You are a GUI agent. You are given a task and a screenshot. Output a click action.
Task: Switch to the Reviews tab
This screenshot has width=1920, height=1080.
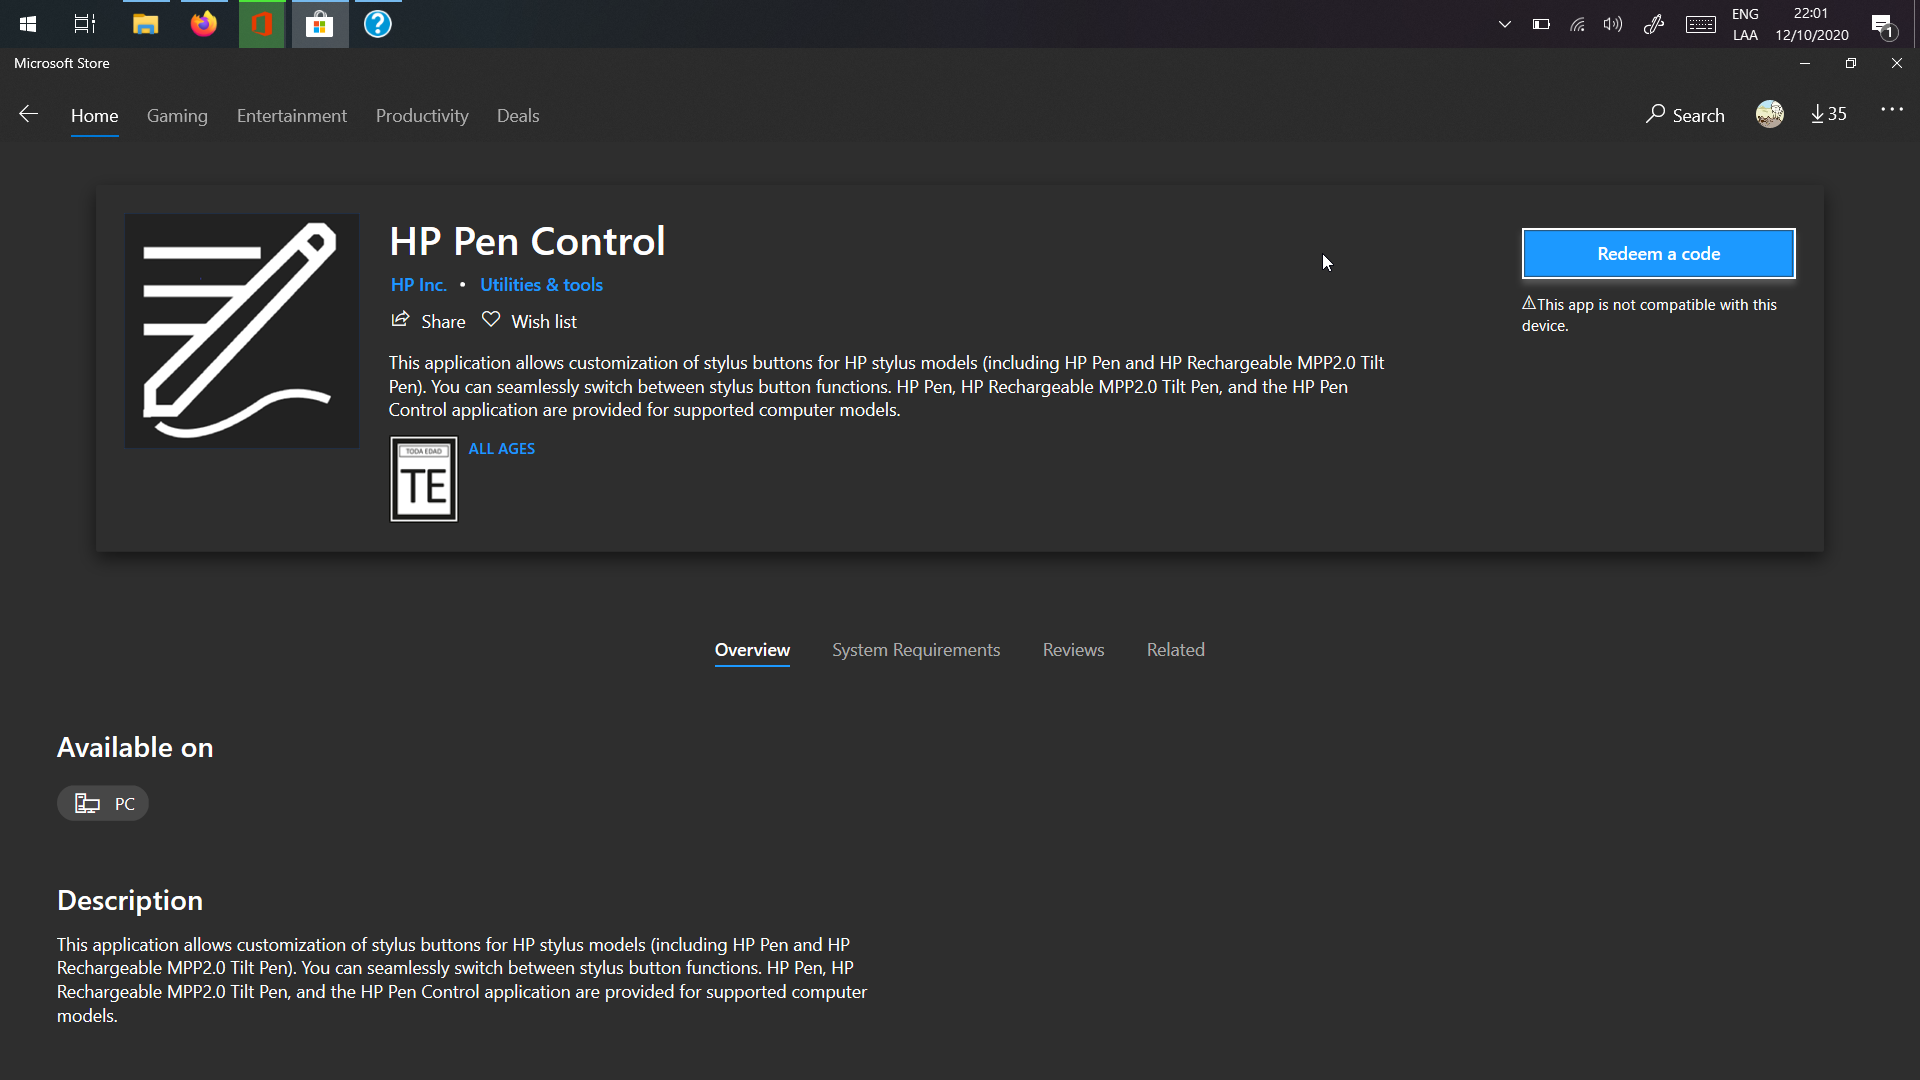point(1072,649)
